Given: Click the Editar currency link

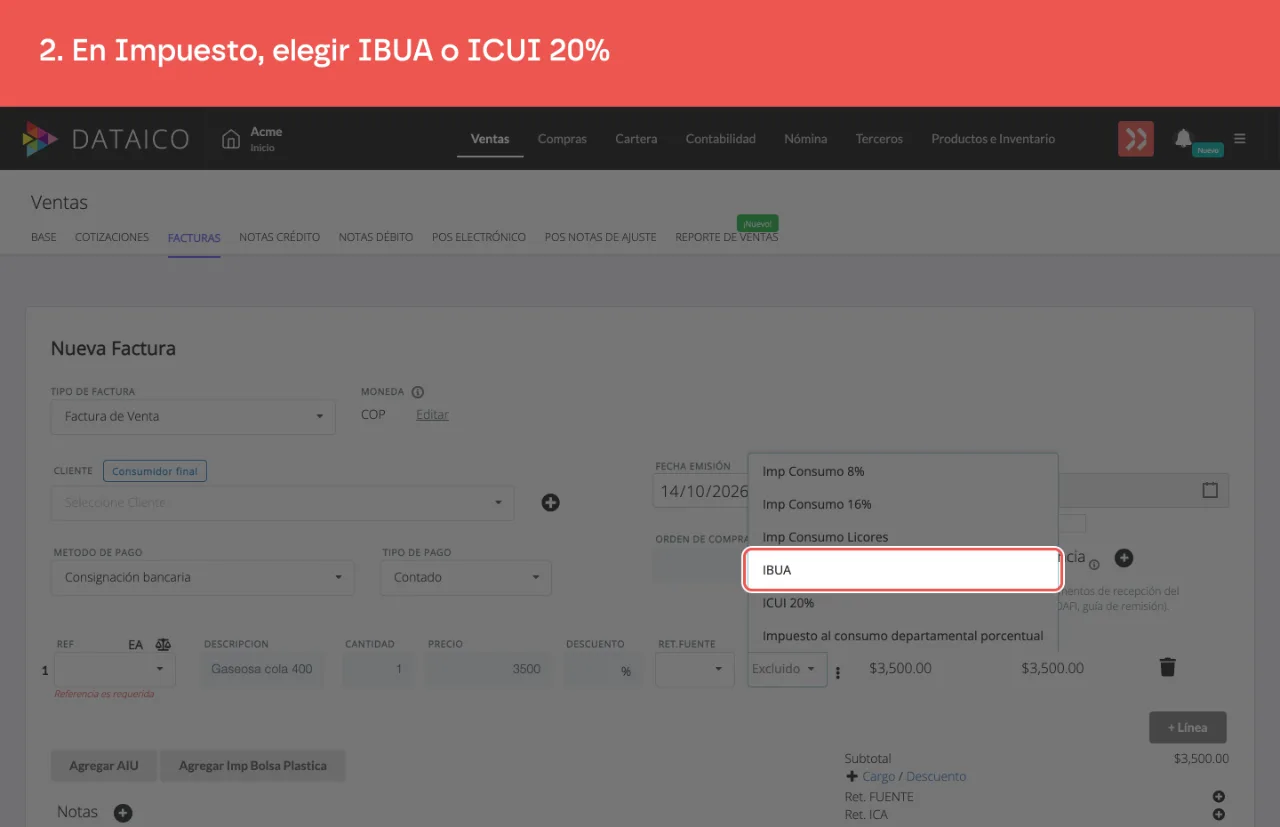Looking at the screenshot, I should tap(432, 415).
